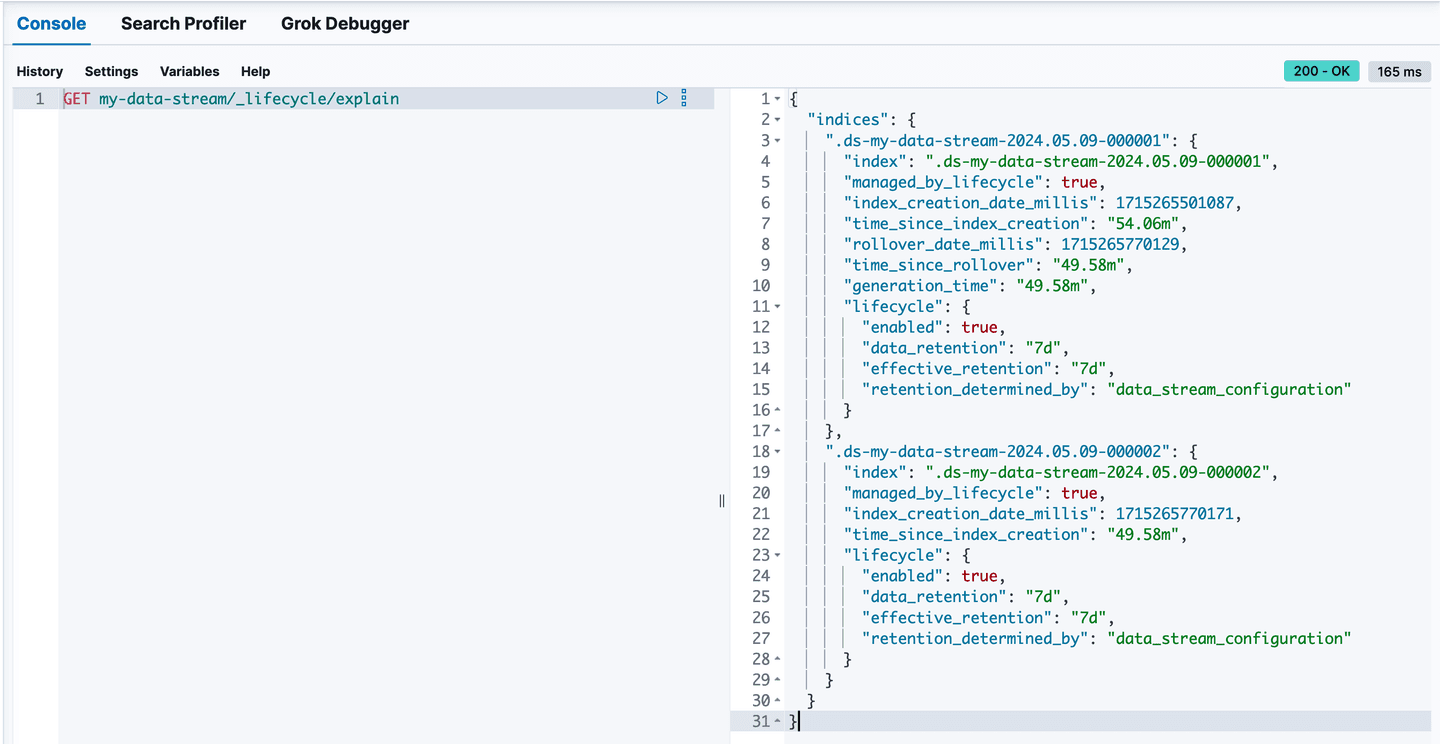Image resolution: width=1440 pixels, height=744 pixels.
Task: Open the Grok Debugger tab
Action: (x=344, y=23)
